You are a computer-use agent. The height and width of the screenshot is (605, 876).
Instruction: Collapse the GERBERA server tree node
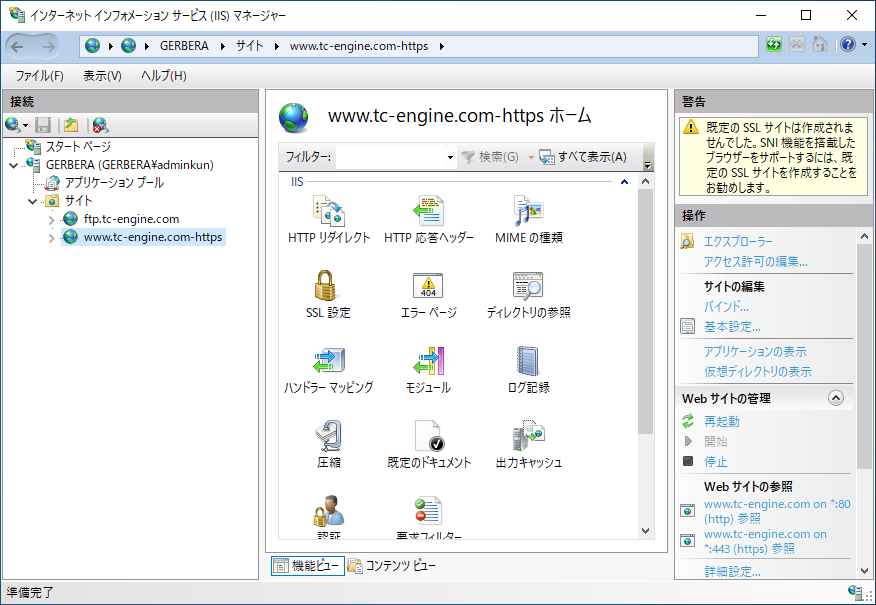pyautogui.click(x=14, y=165)
